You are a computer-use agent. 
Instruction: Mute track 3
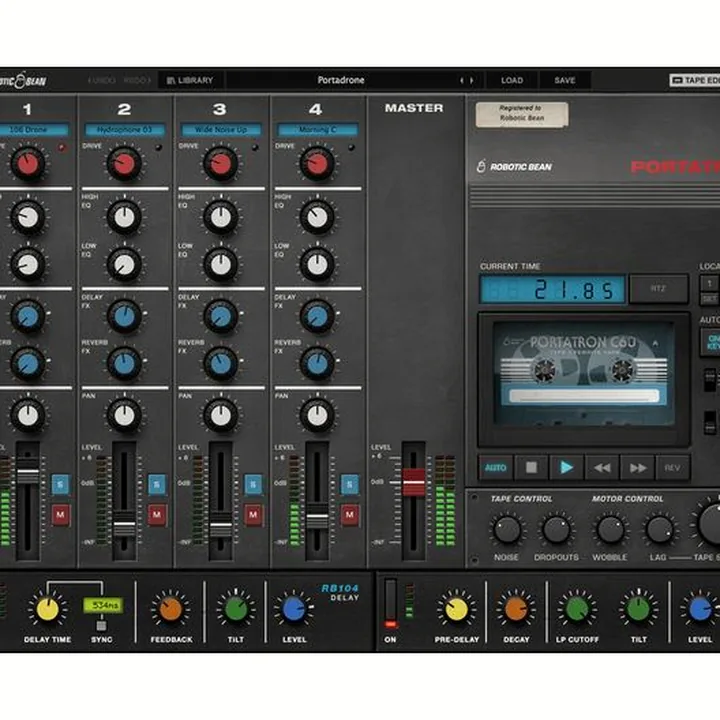(253, 515)
